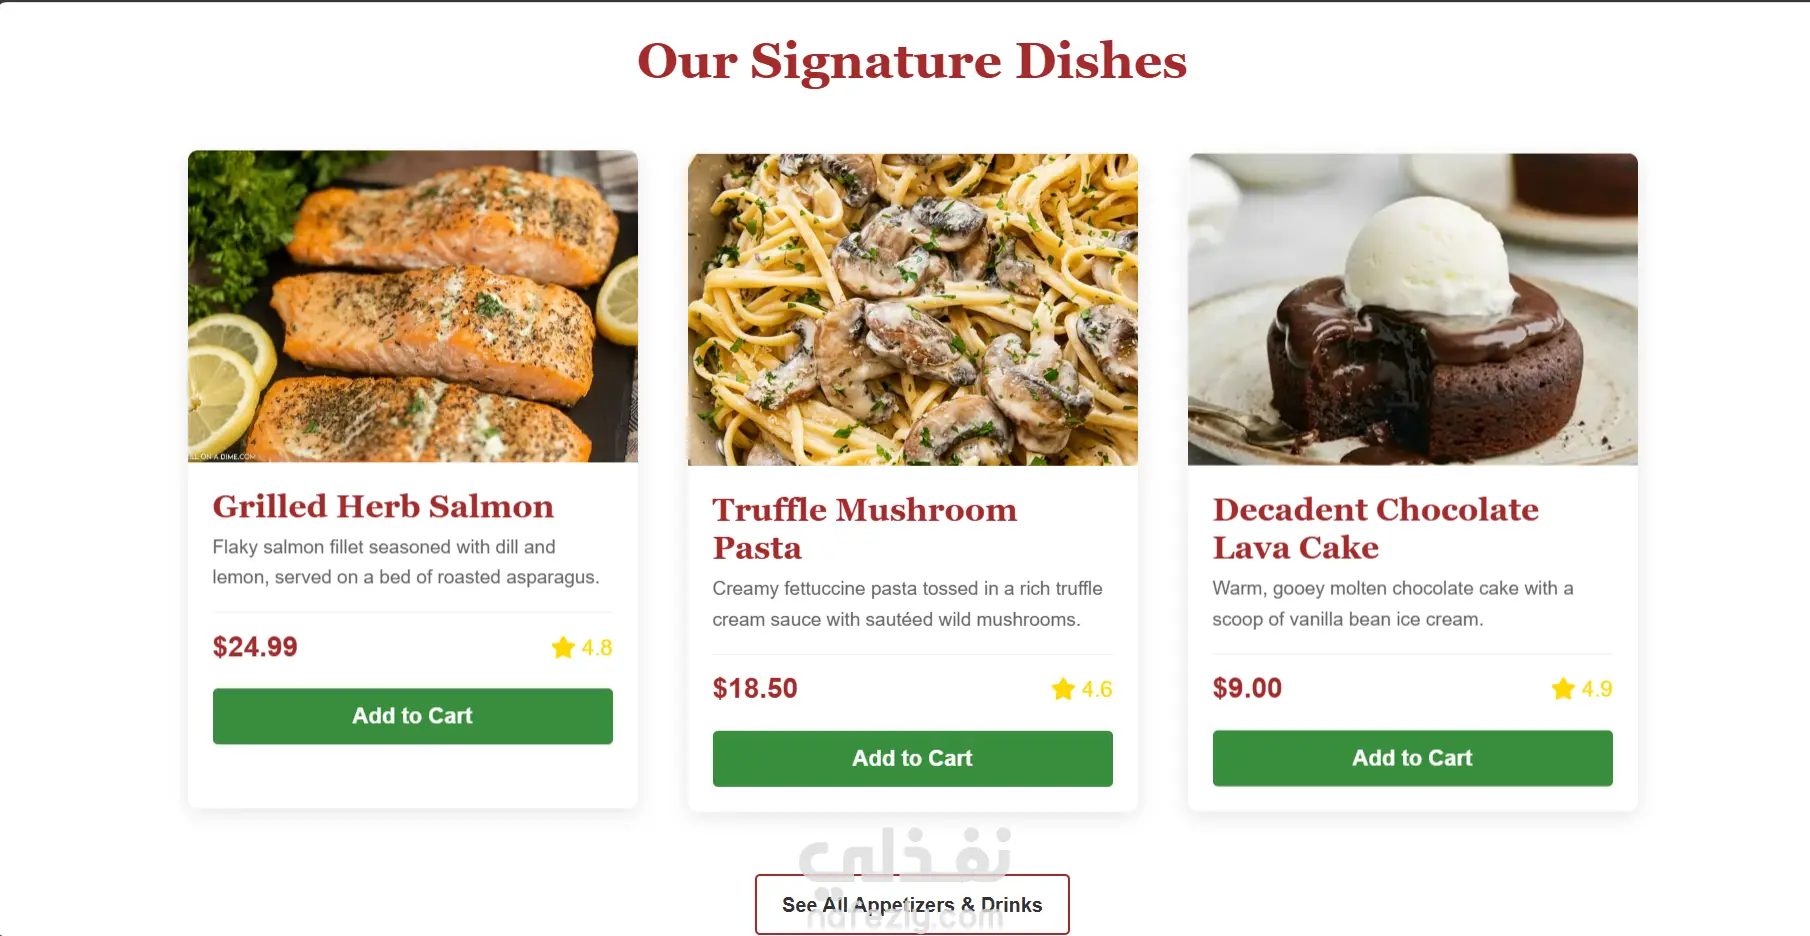Click the star icon beside 4.9 rating
Viewport: 1810px width, 936px height.
point(1563,689)
